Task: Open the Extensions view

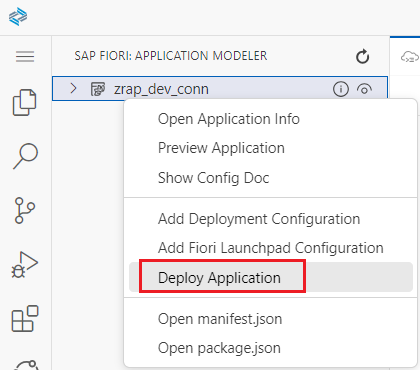Action: pos(25,318)
